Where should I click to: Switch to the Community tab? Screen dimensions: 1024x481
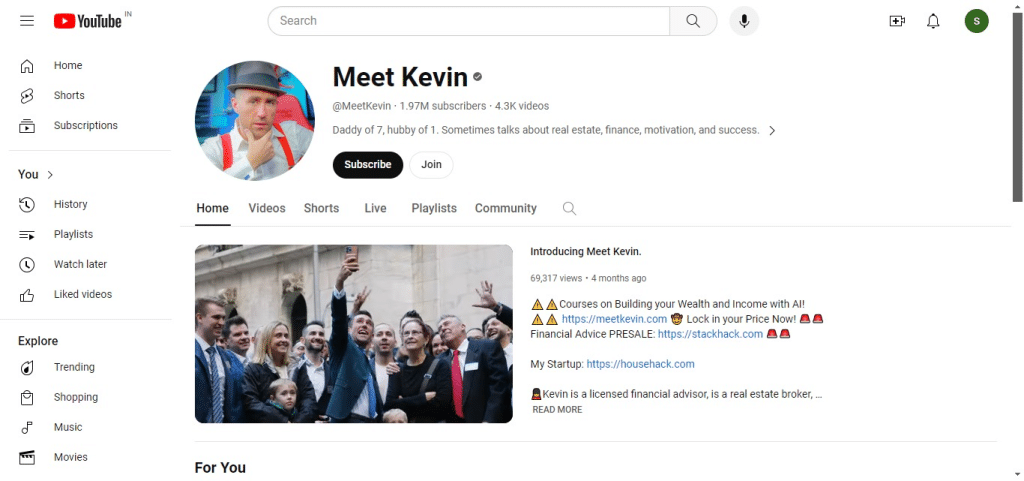(x=505, y=208)
